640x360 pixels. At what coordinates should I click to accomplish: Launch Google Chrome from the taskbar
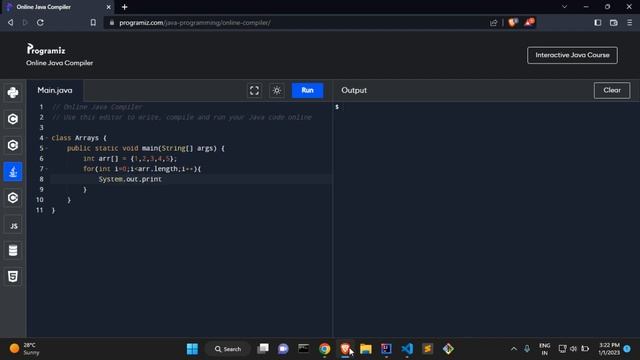coord(324,349)
